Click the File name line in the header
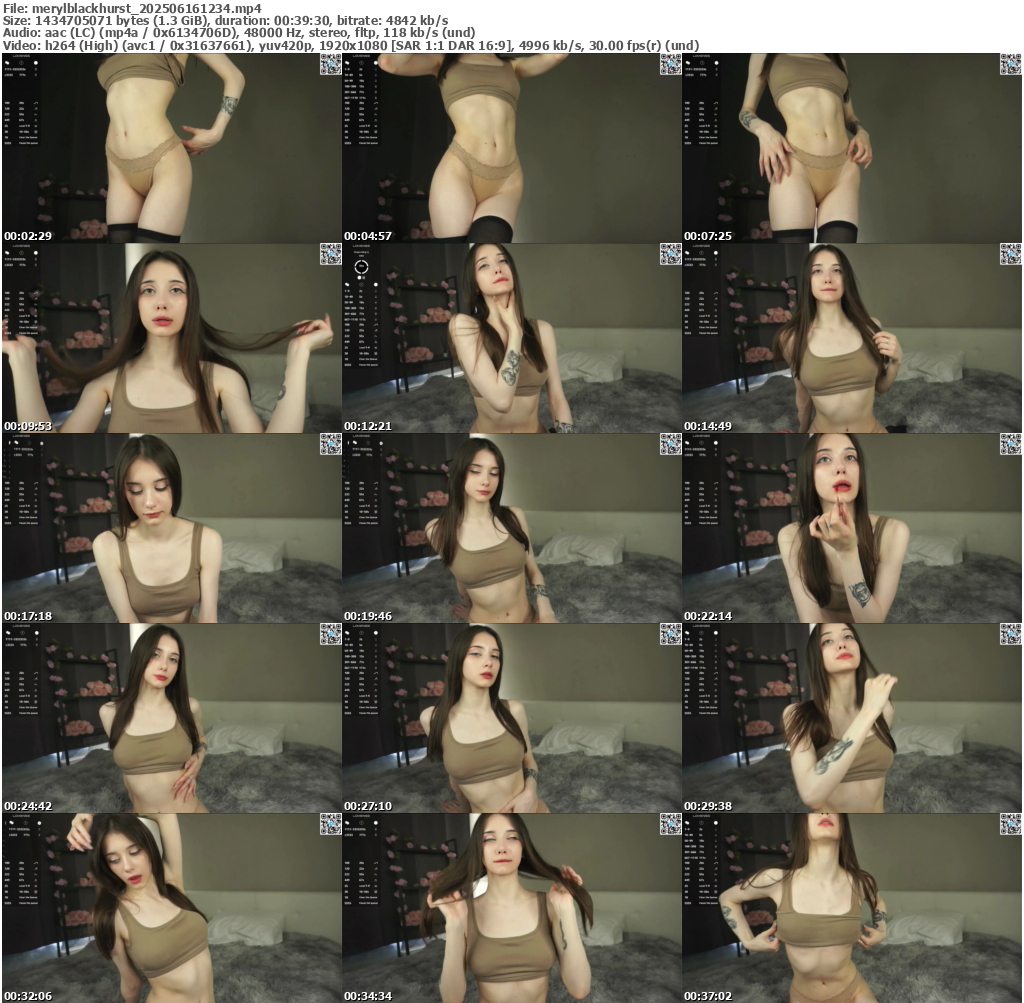The image size is (1024, 1003). pos(132,7)
